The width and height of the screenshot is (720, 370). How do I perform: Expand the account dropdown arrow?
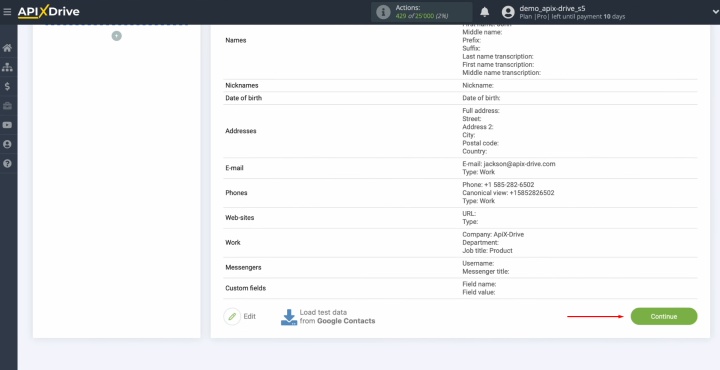coord(715,12)
